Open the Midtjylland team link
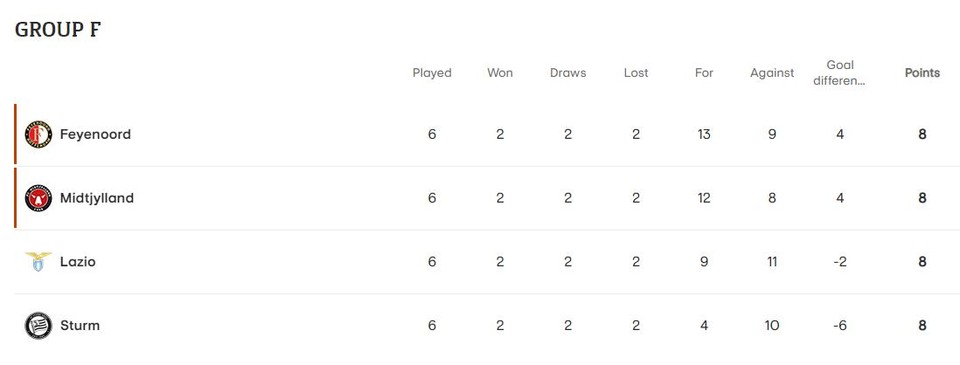 [97, 198]
